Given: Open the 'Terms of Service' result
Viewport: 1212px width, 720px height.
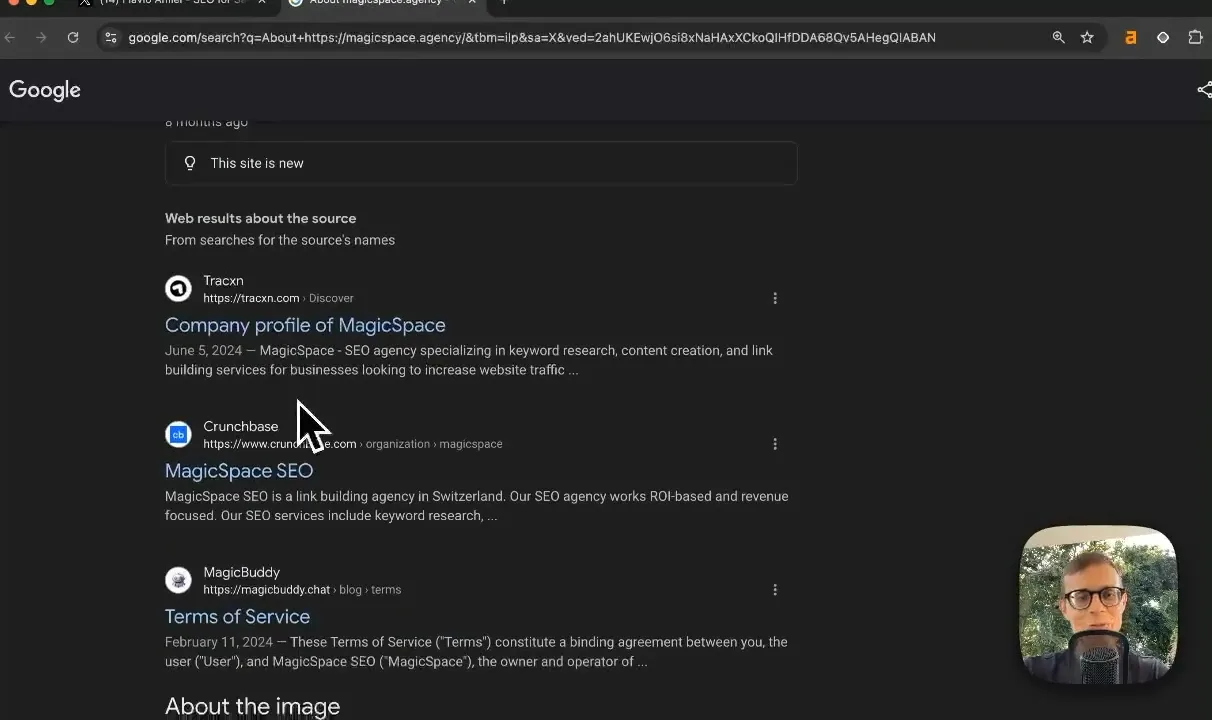Looking at the screenshot, I should click(237, 617).
